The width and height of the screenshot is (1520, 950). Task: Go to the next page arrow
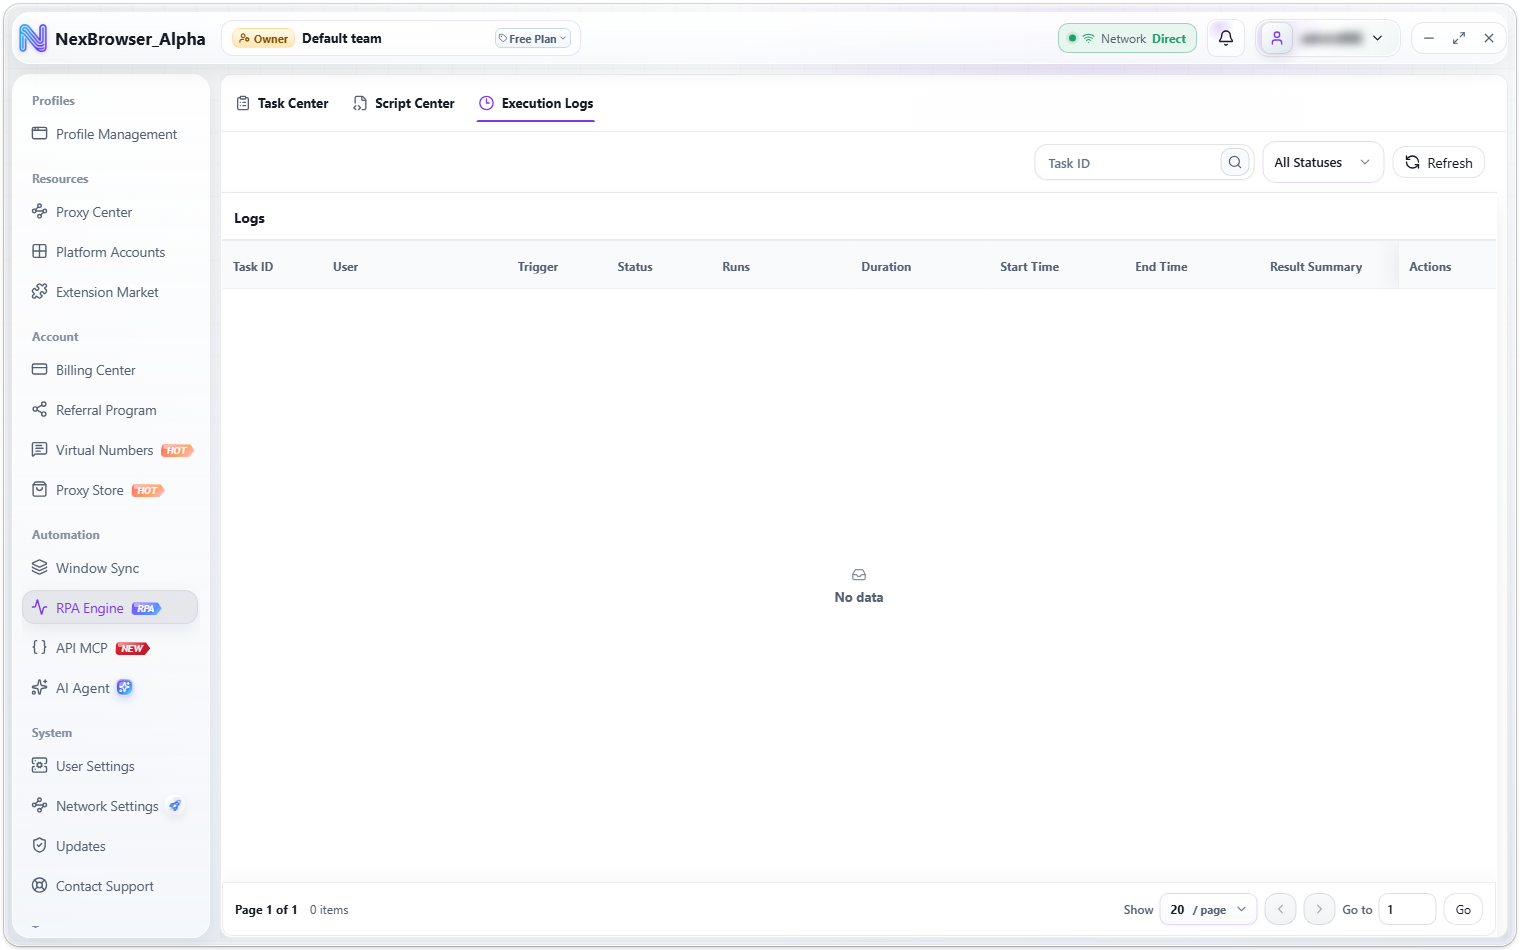1319,910
